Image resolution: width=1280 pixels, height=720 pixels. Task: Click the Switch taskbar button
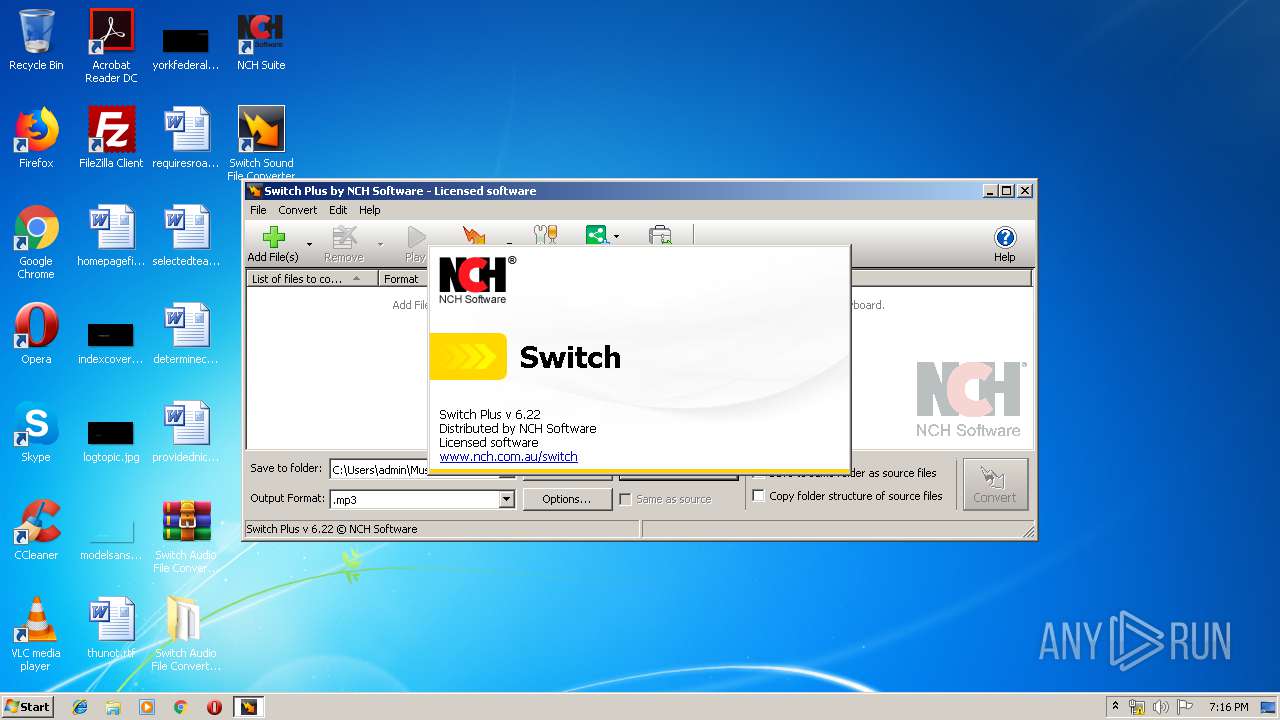[x=248, y=707]
